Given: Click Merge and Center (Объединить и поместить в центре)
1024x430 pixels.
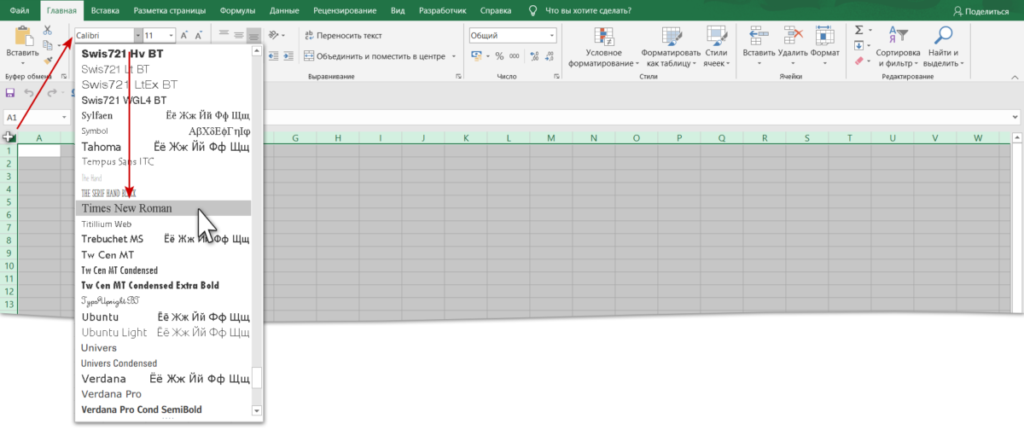Looking at the screenshot, I should click(x=374, y=57).
